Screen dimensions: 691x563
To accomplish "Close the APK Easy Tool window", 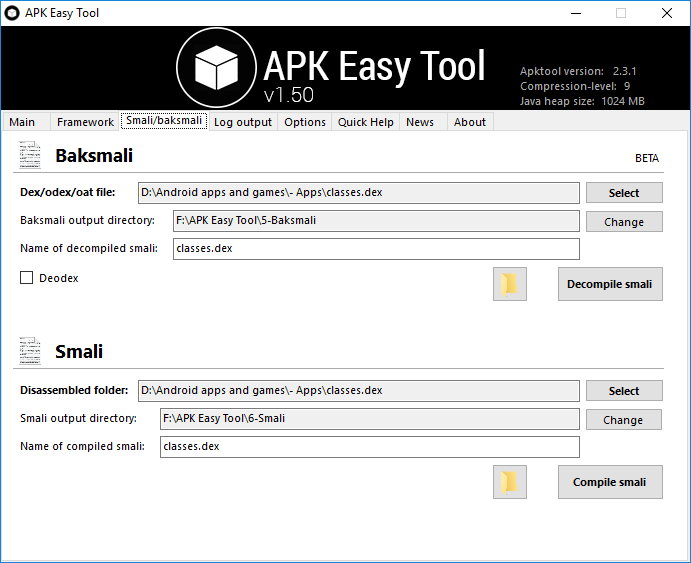I will tap(667, 13).
